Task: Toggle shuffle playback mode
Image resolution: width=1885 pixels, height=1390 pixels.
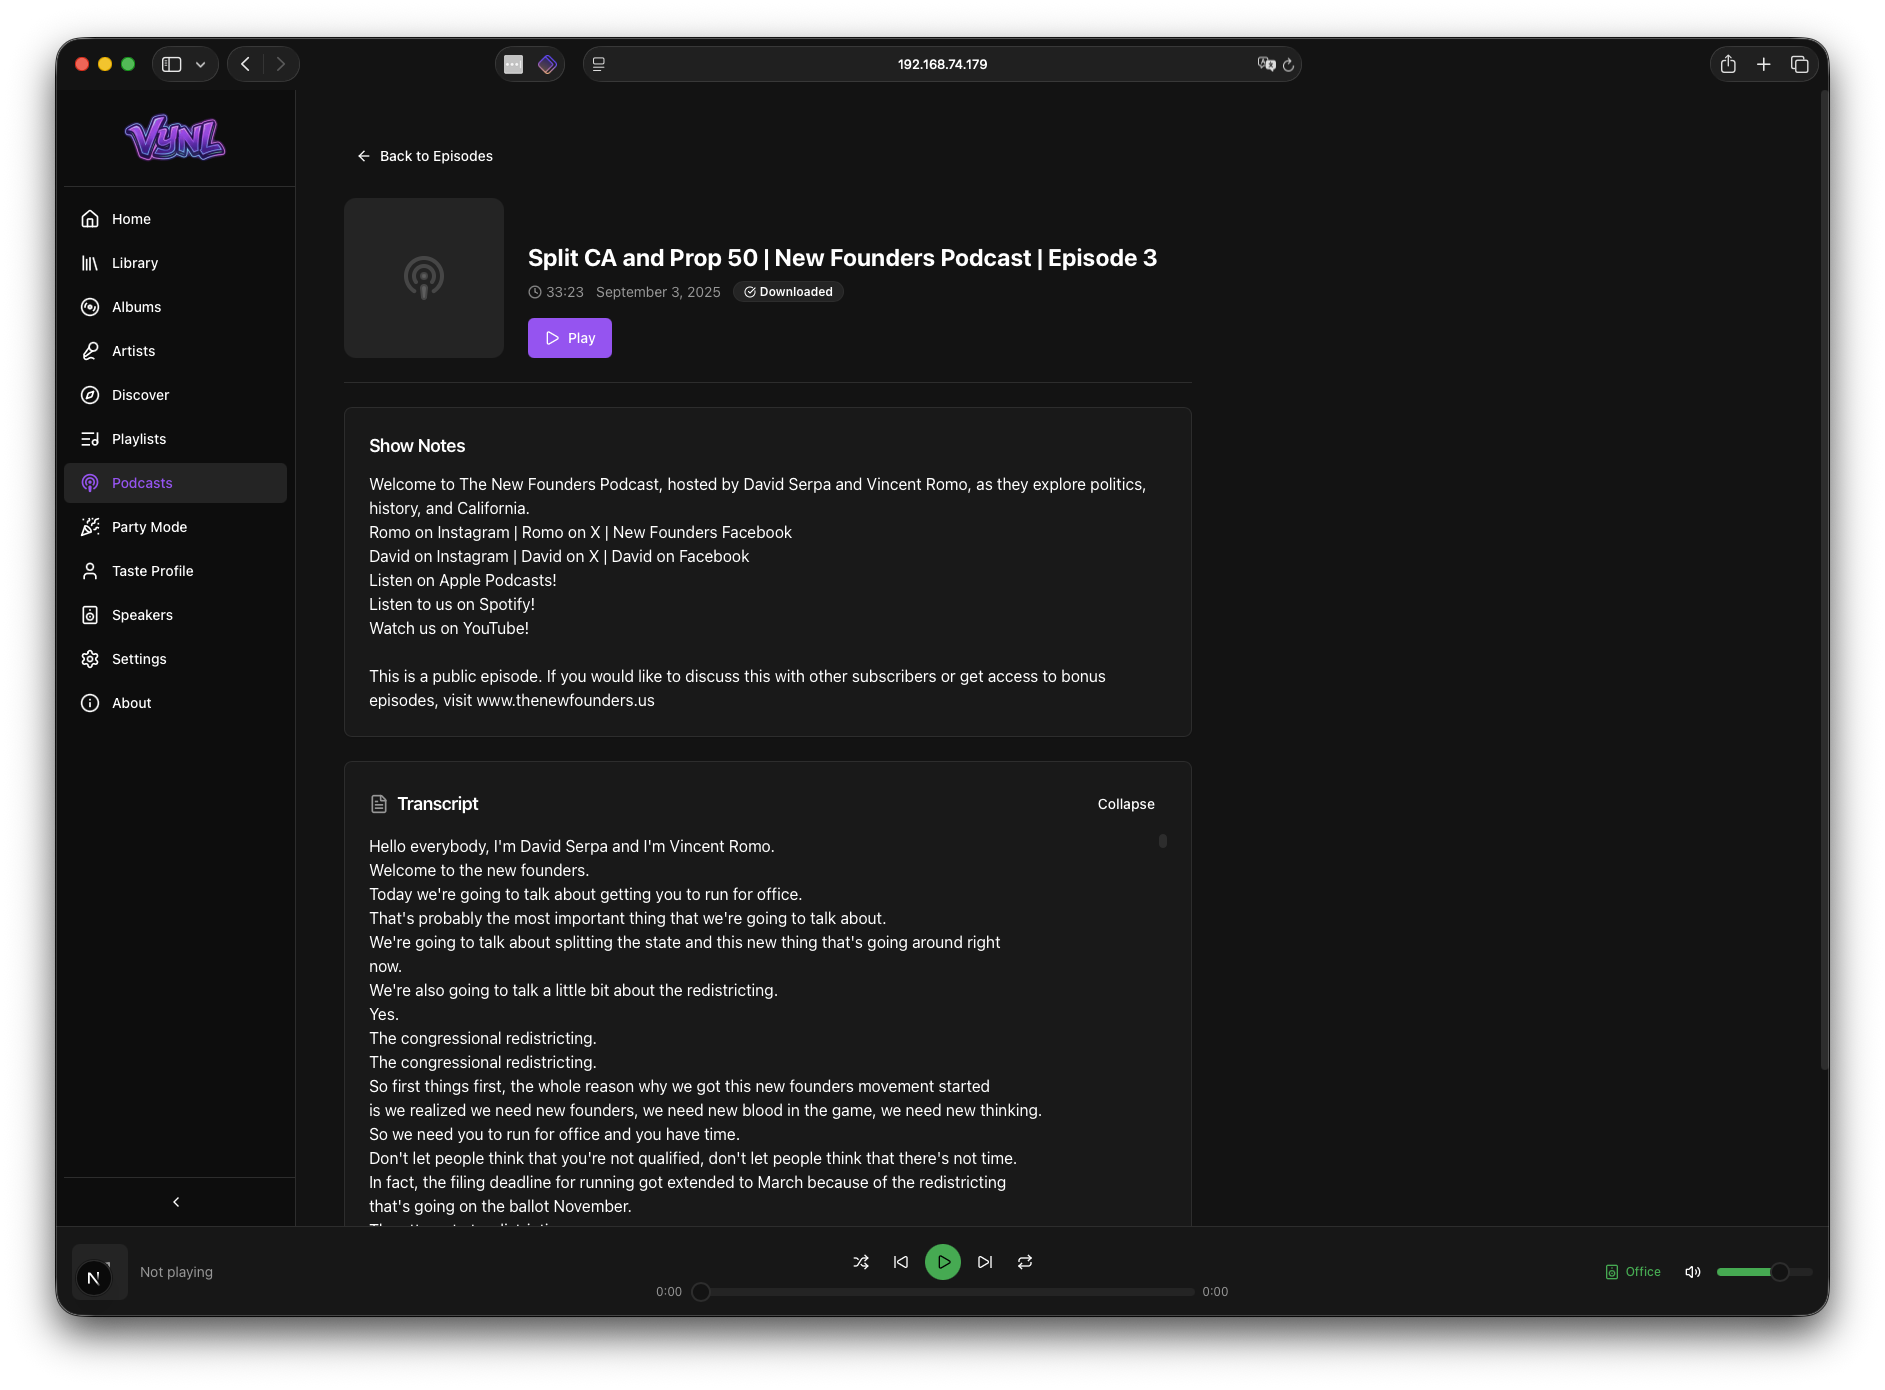Action: (x=860, y=1262)
